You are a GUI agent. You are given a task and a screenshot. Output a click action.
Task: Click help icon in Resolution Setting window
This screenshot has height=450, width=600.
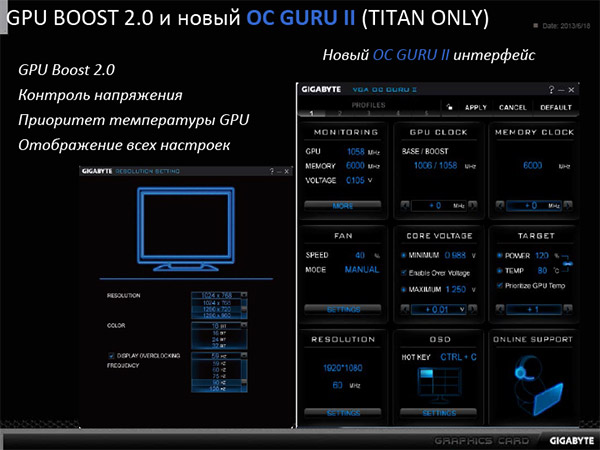pos(272,171)
